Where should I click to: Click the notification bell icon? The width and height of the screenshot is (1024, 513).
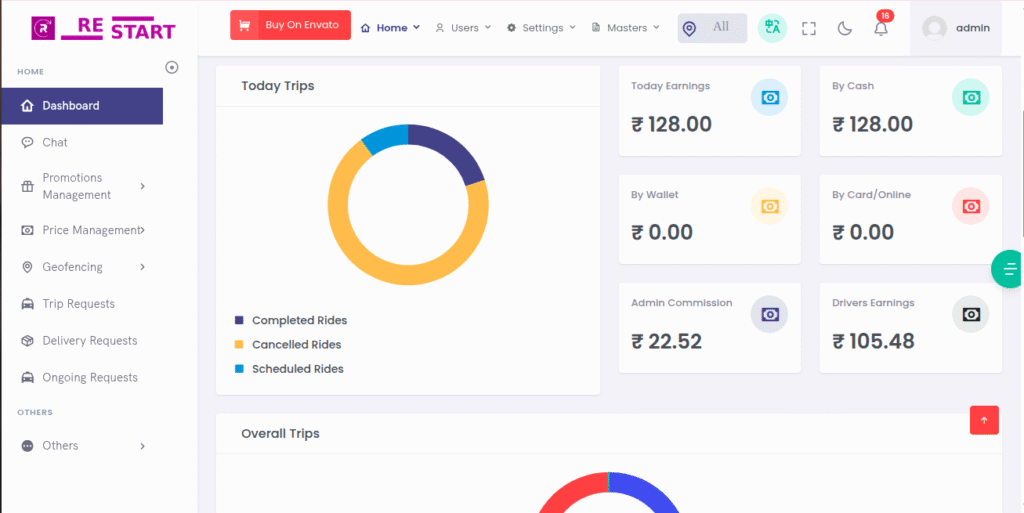(880, 28)
